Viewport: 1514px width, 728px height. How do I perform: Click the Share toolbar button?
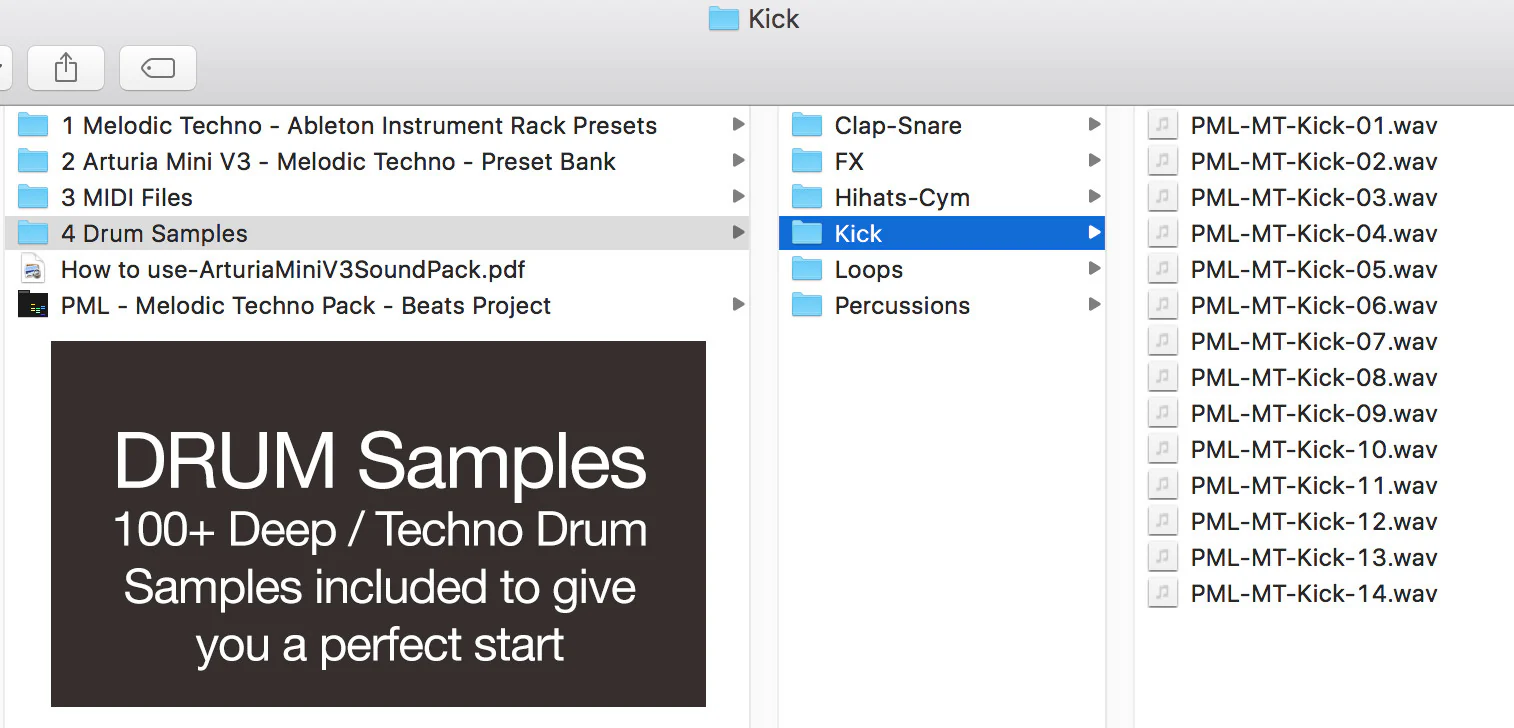click(65, 68)
